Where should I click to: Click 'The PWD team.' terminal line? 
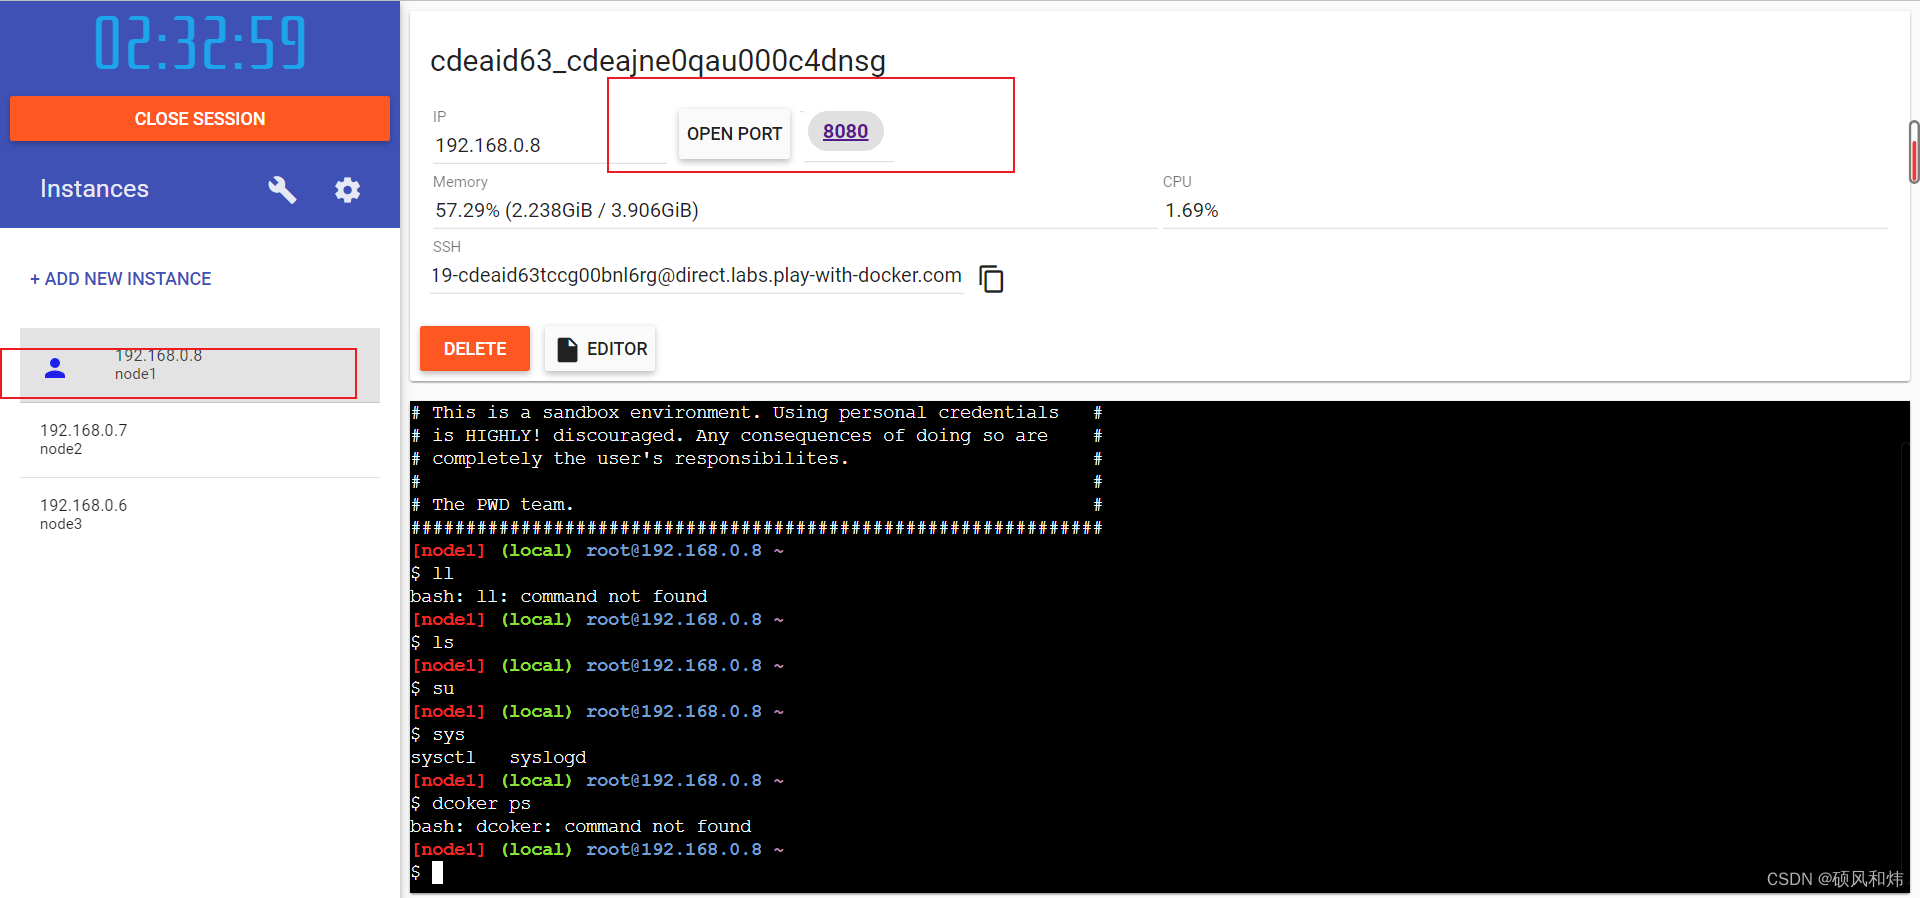click(502, 505)
